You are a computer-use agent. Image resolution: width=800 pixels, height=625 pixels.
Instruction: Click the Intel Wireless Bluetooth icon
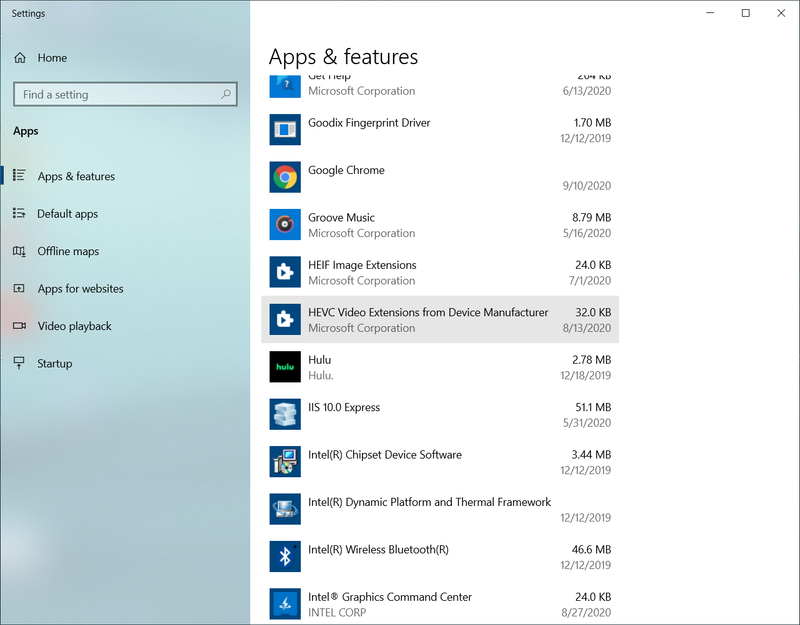[285, 557]
